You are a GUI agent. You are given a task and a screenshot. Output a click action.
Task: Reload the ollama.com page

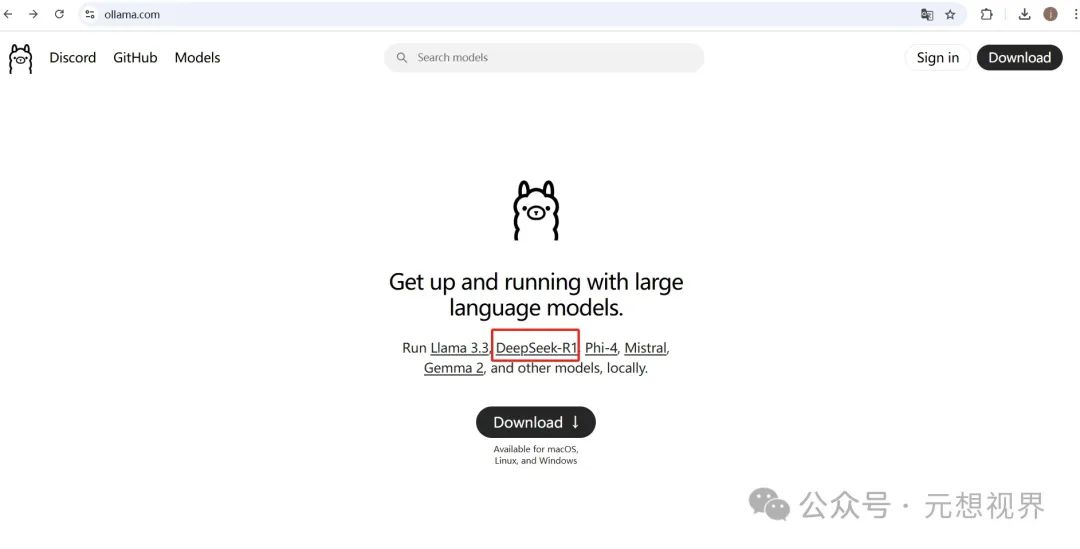pyautogui.click(x=59, y=14)
